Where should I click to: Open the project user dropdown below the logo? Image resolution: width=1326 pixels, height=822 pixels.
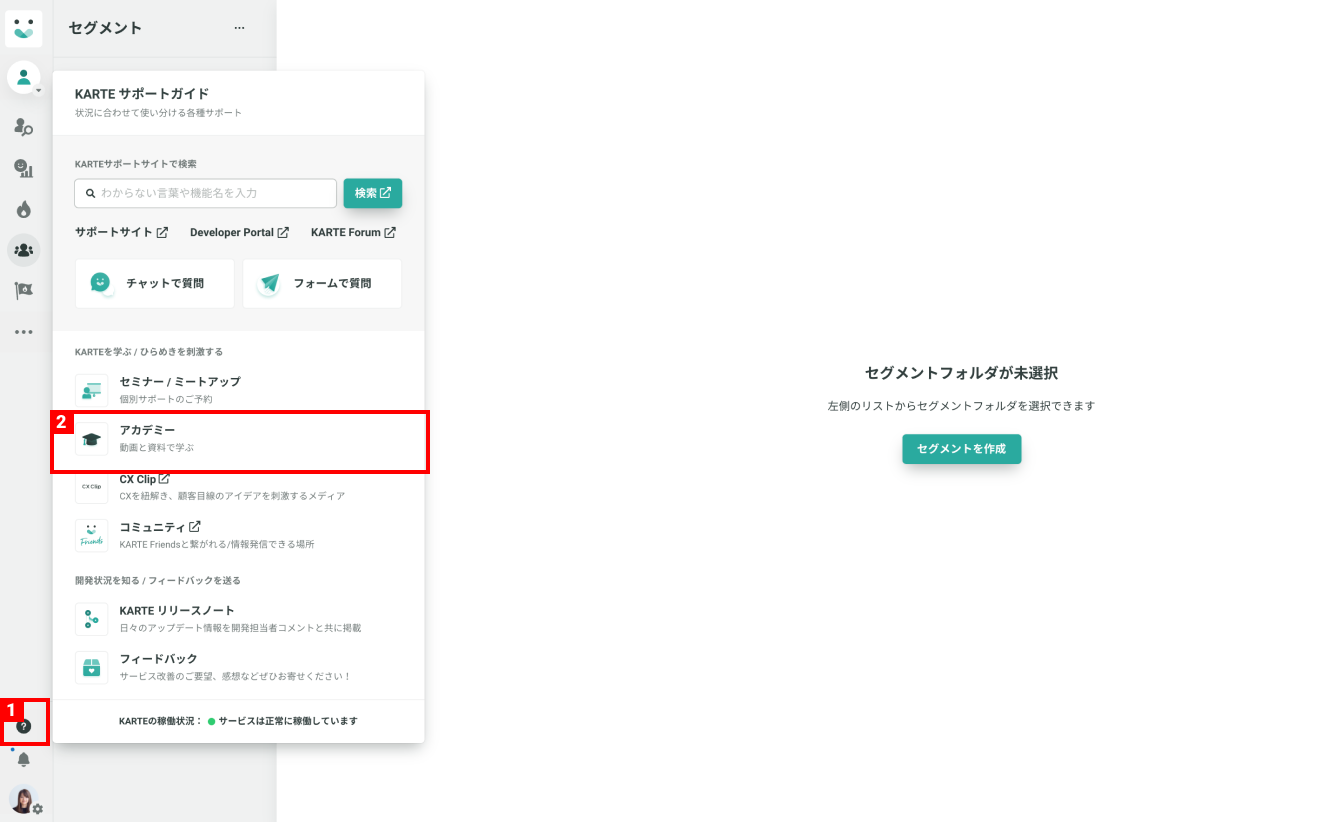coord(24,77)
